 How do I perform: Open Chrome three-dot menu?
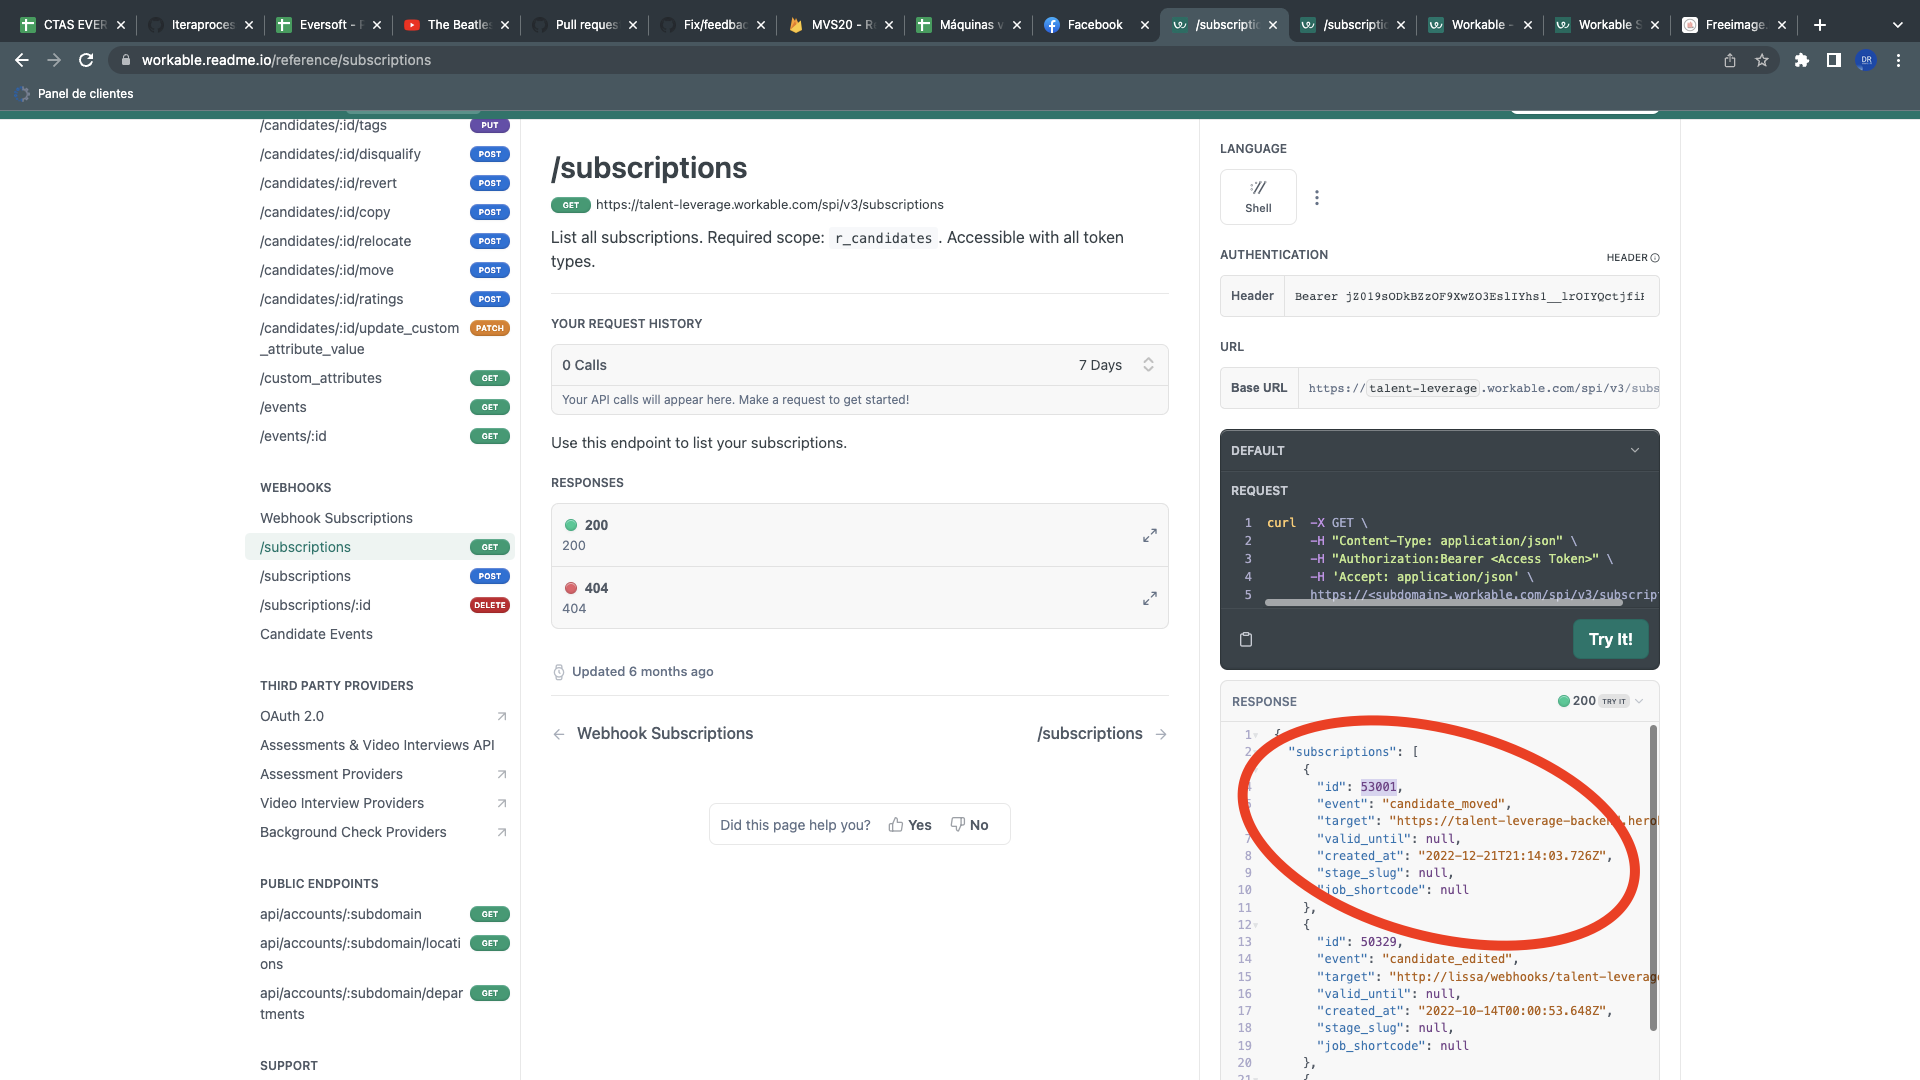click(1898, 60)
